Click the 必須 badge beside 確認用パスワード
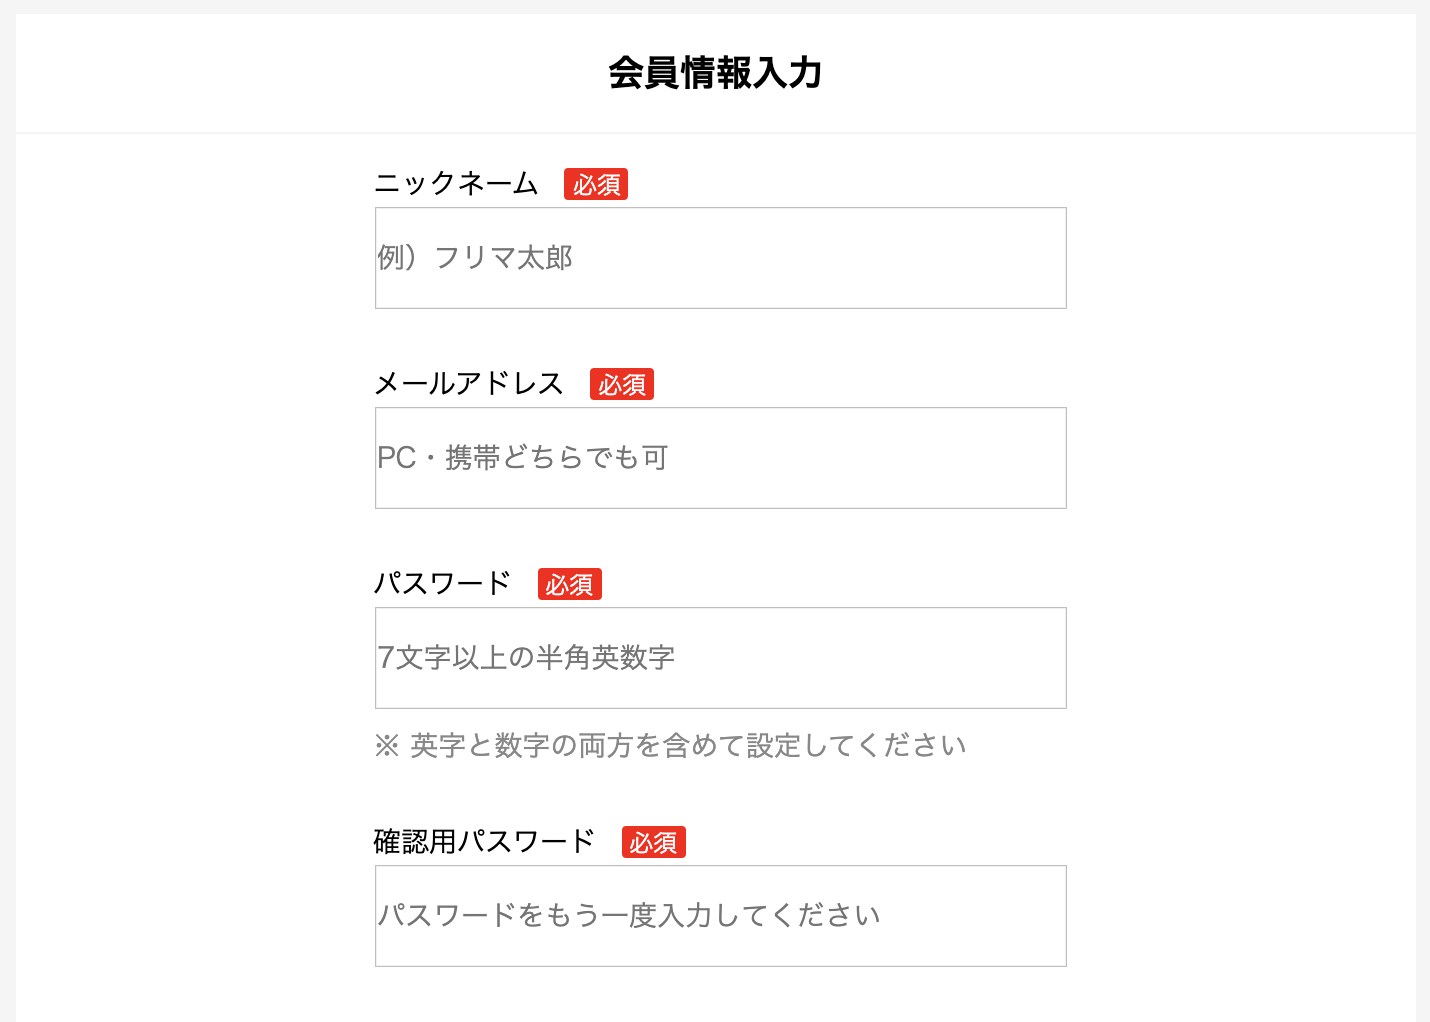 point(653,842)
